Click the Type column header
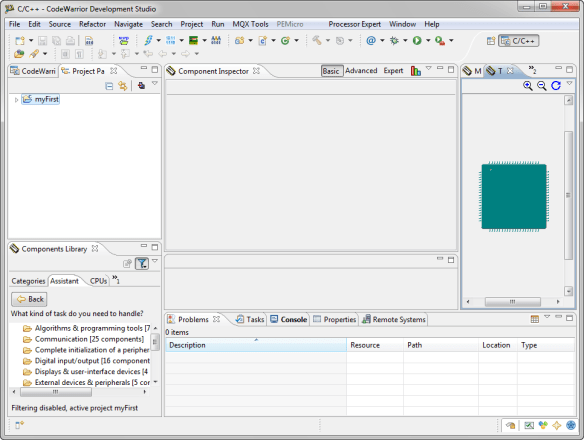Screen dimensions: 584x440 546,345
